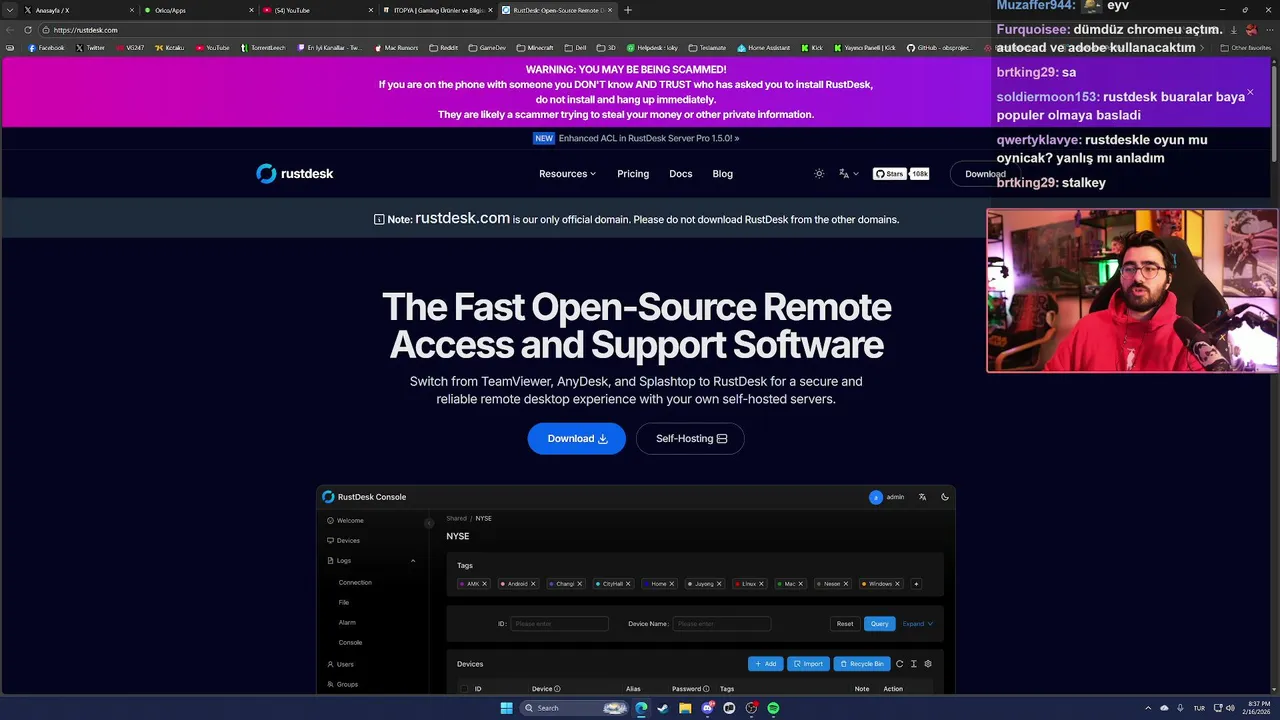This screenshot has height=720, width=1280.
Task: Expand the search filters via Expand link
Action: pos(917,624)
